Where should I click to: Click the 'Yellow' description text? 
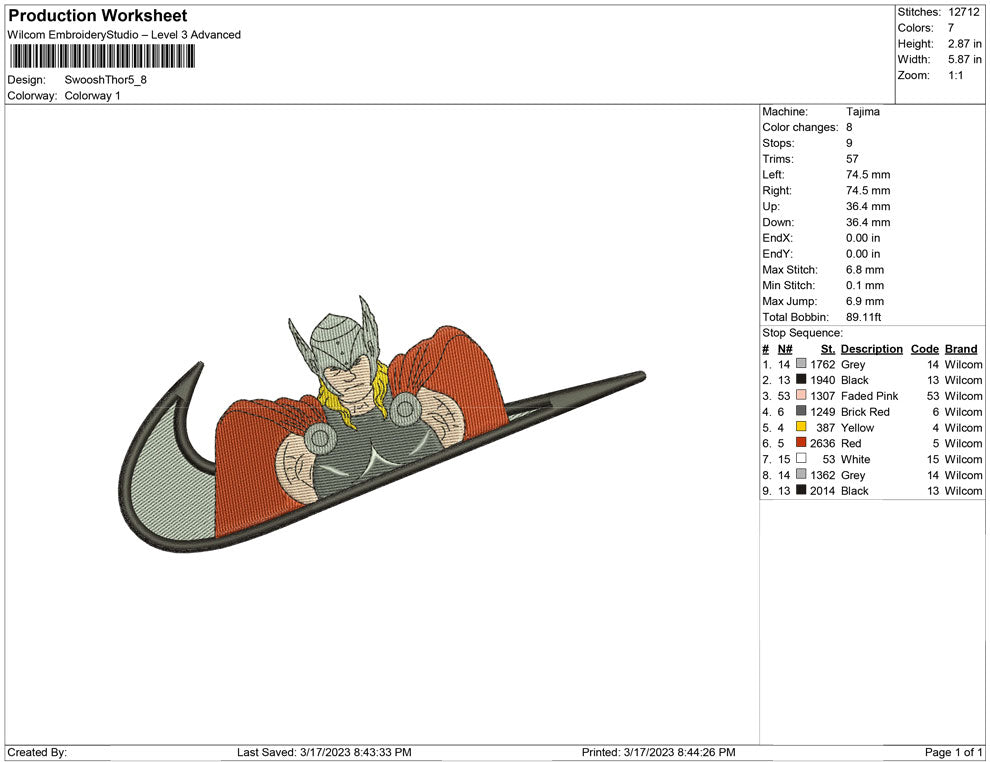(857, 427)
